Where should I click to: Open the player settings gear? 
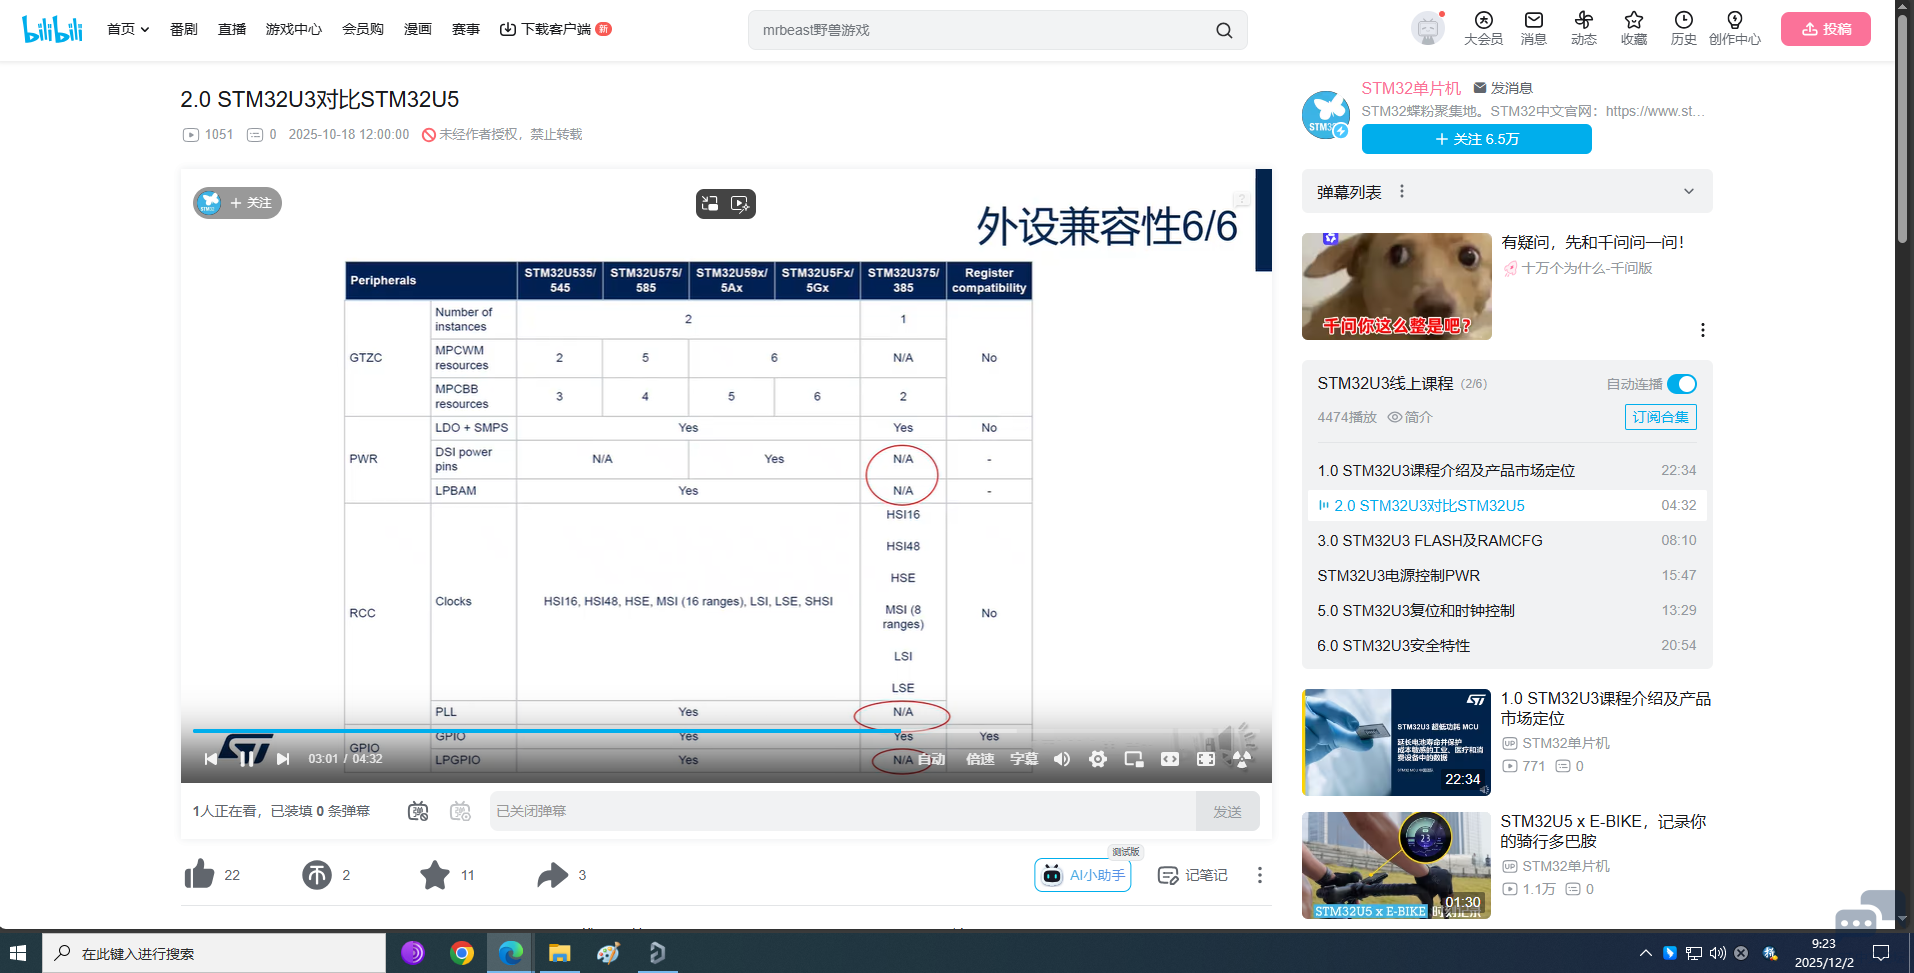(1098, 759)
